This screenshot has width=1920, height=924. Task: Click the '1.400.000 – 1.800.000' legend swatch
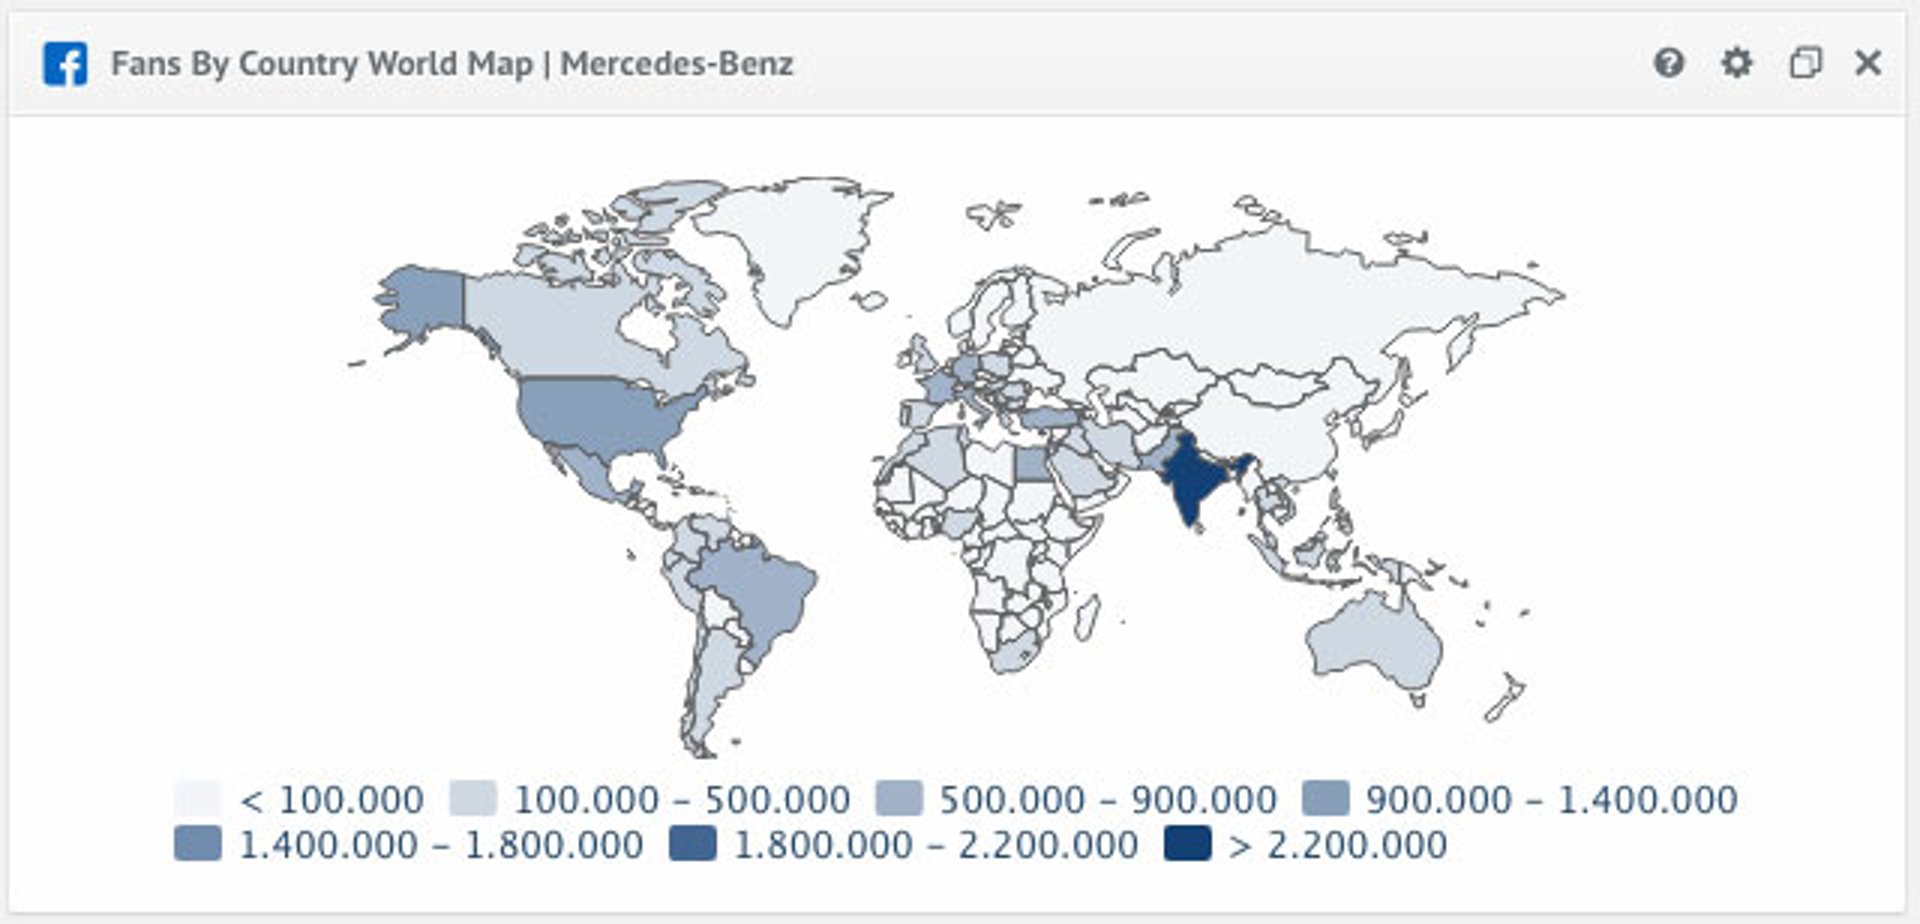click(197, 842)
